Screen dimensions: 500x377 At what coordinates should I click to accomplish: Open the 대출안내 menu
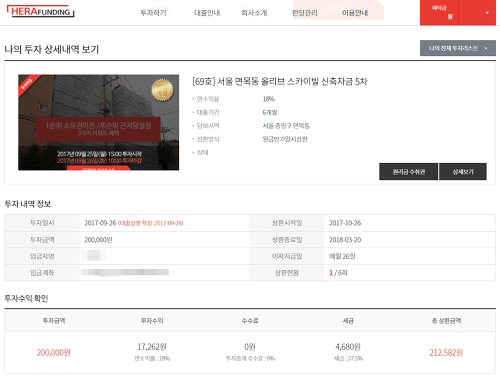207,13
